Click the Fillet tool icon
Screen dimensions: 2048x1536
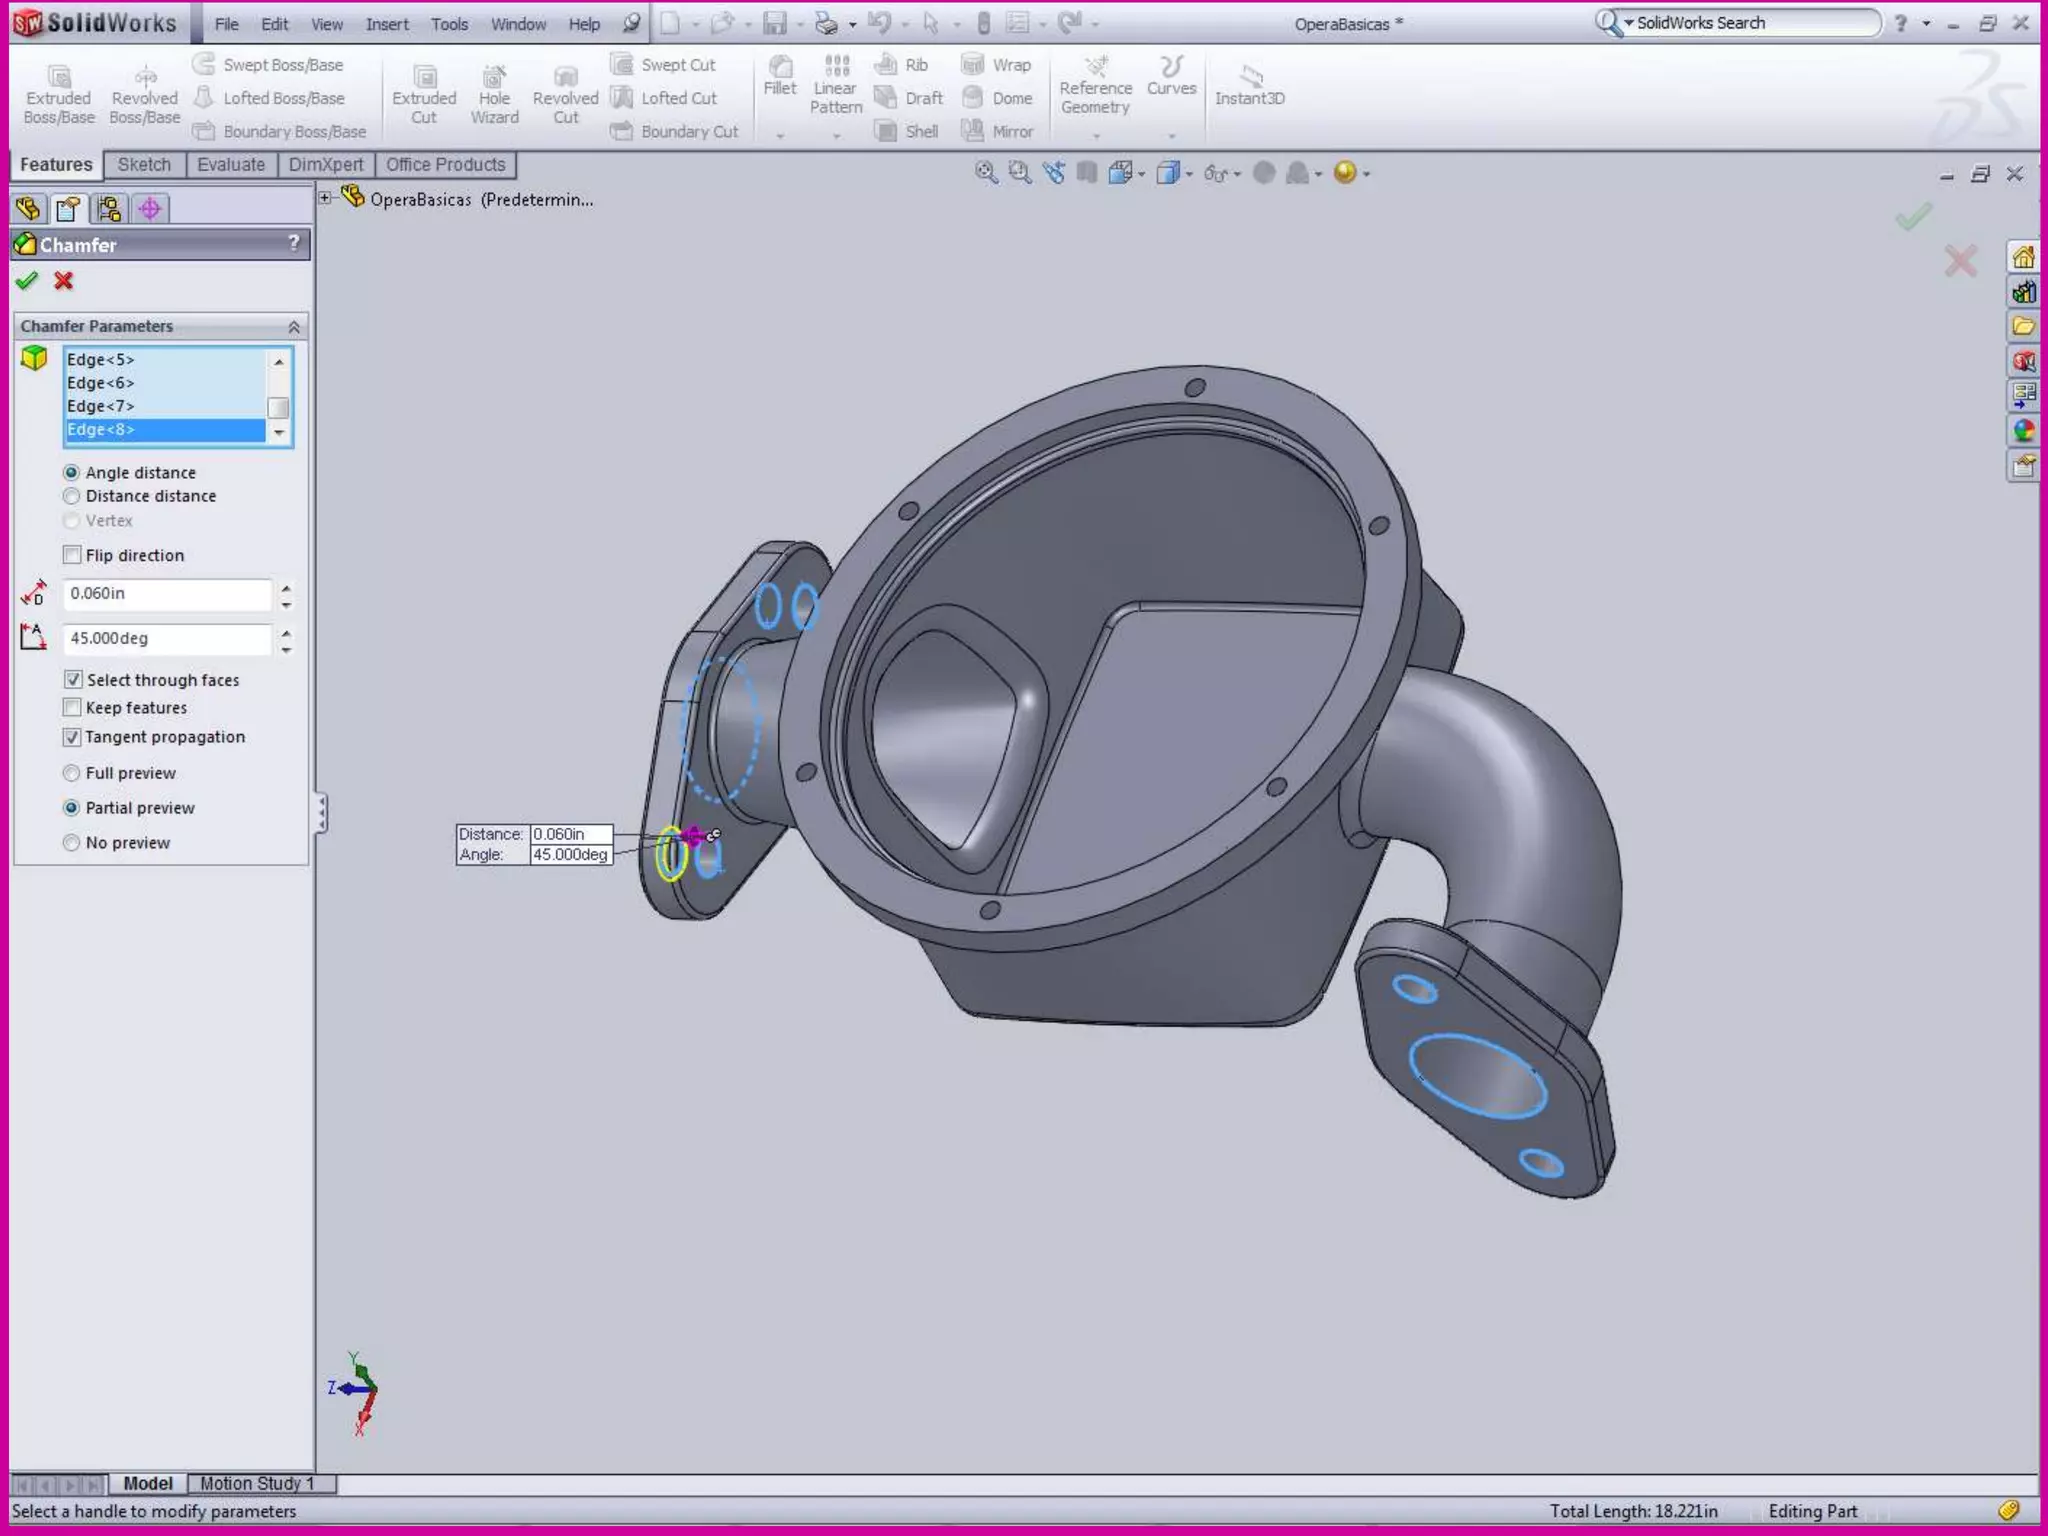pyautogui.click(x=779, y=68)
